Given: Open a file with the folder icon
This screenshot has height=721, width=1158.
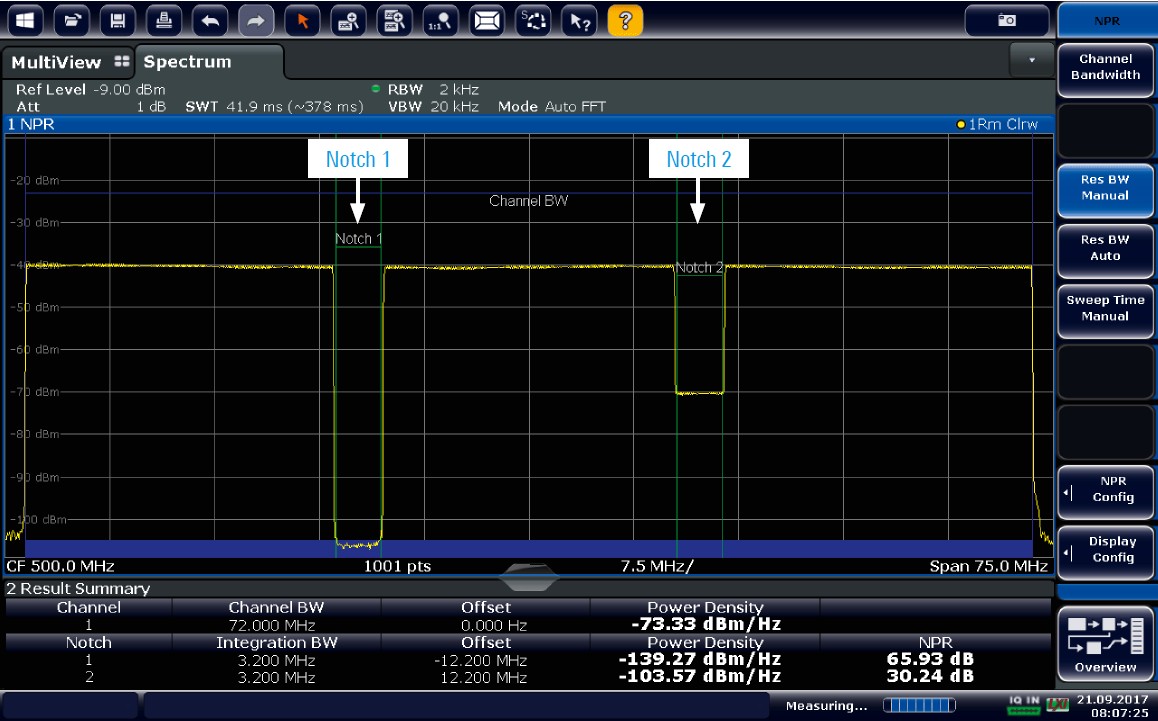Looking at the screenshot, I should (x=71, y=20).
